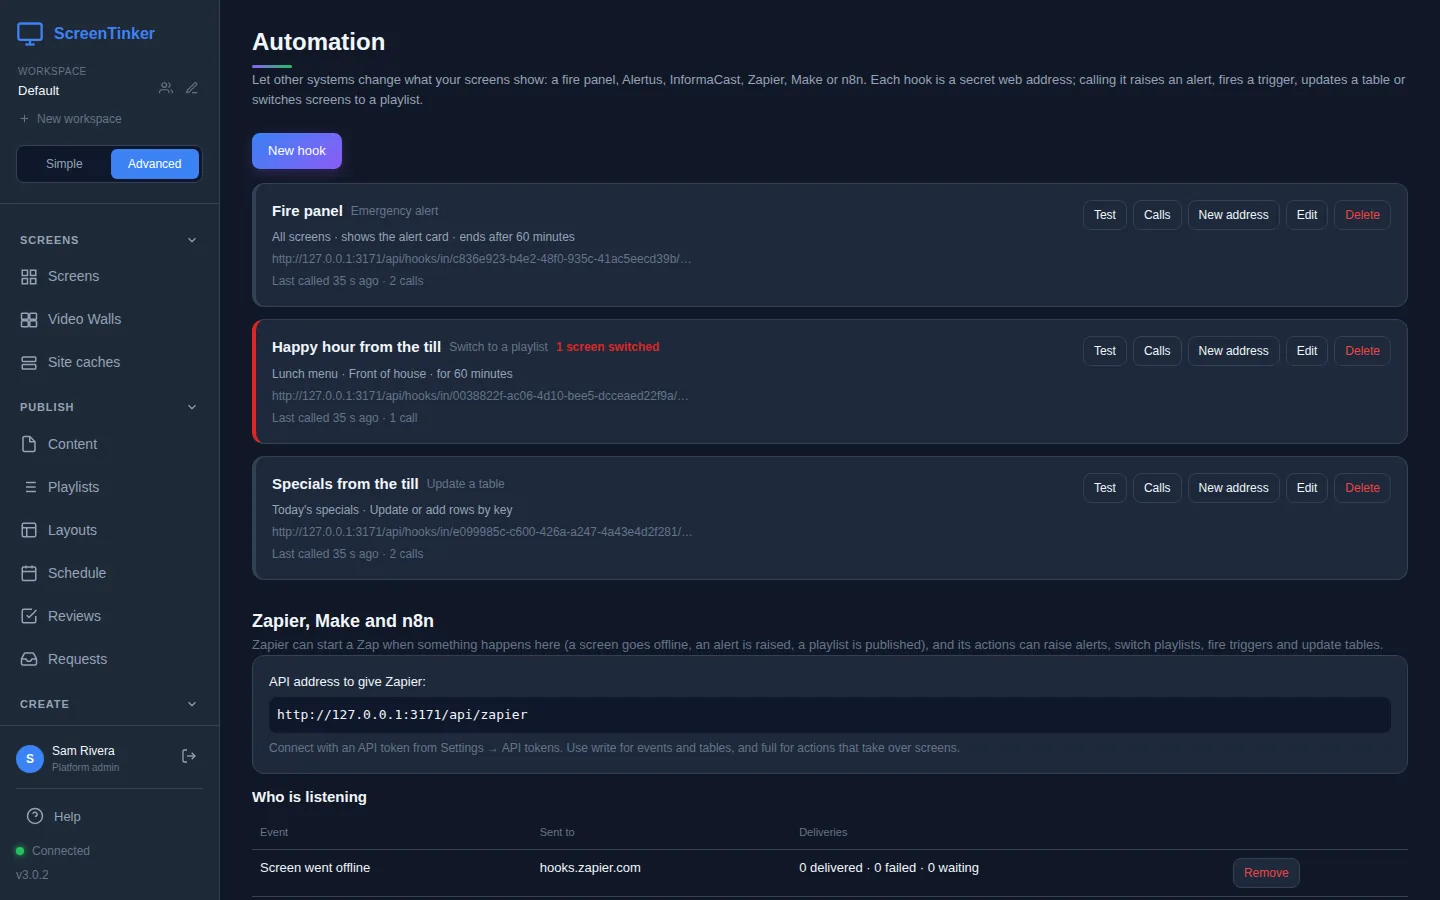Viewport: 1440px width, 900px height.
Task: Click the sign-out icon beside Sam Rivera
Action: pyautogui.click(x=189, y=757)
